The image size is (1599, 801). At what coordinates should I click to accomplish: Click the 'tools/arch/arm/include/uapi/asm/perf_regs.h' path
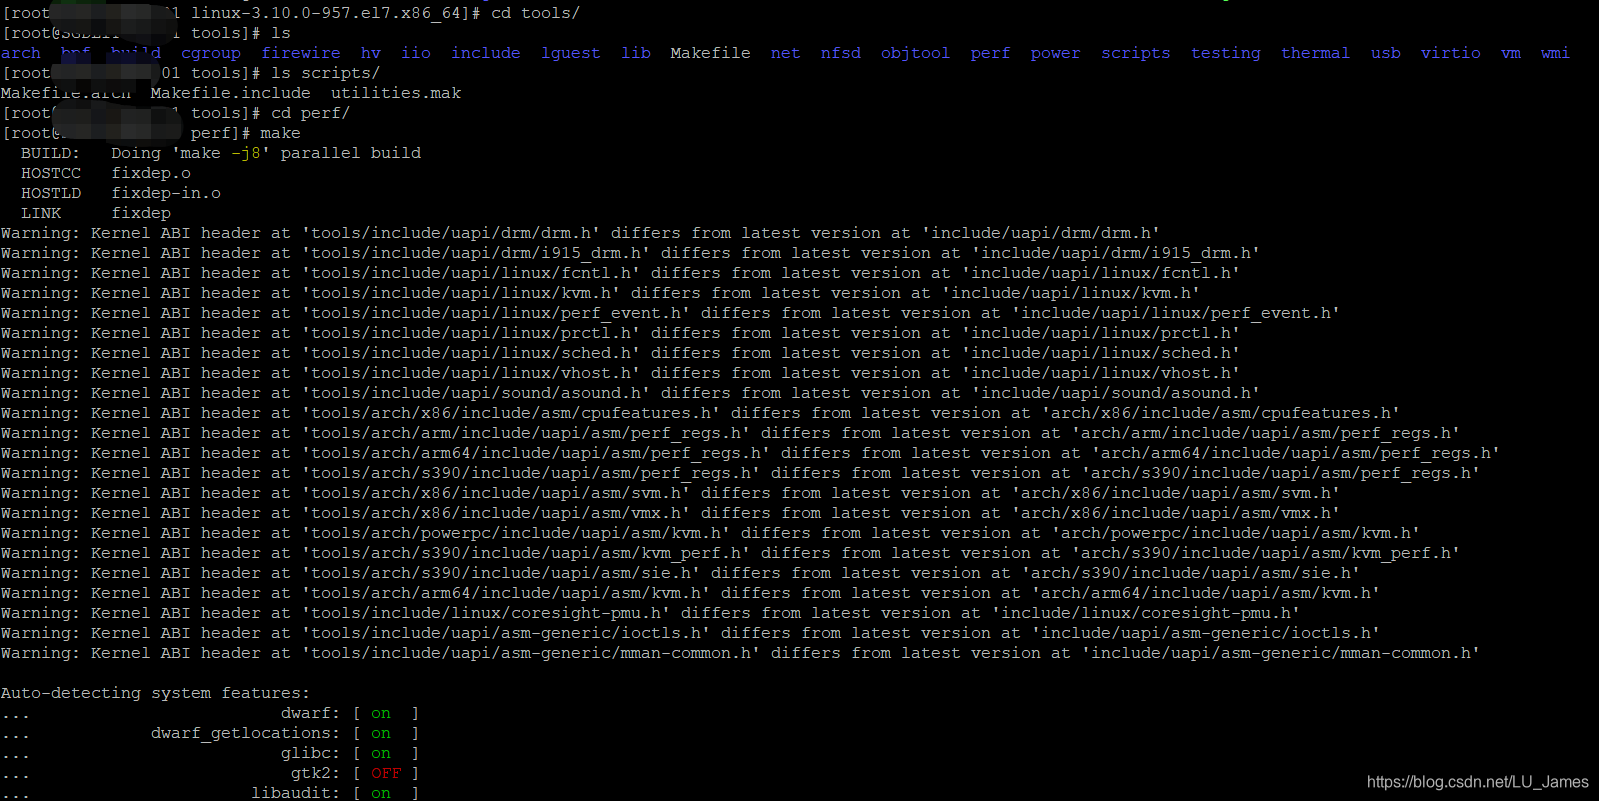pos(526,433)
